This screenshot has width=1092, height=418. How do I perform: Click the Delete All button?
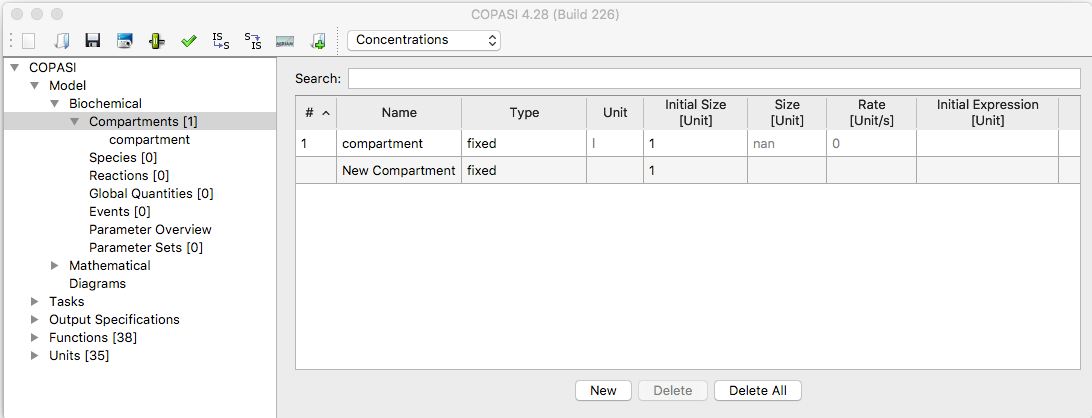758,390
